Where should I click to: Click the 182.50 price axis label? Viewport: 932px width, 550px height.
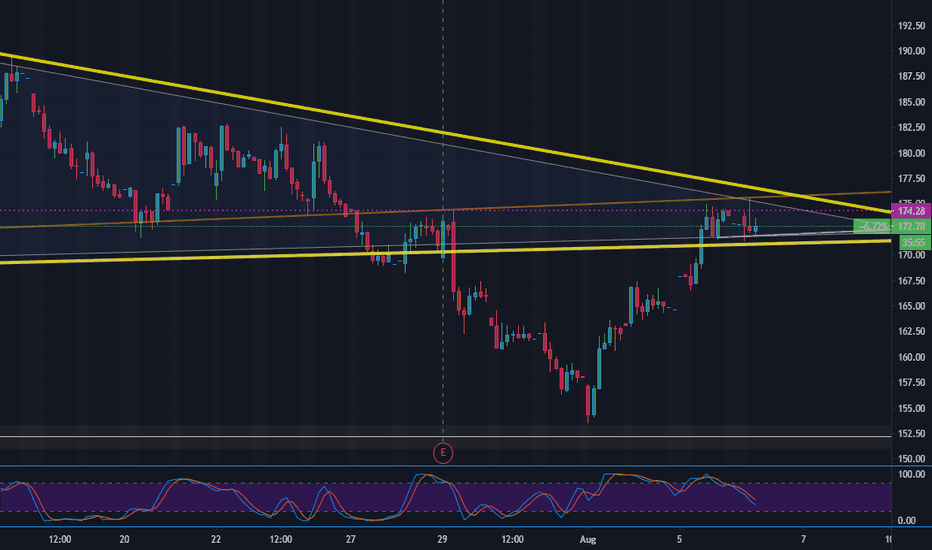coord(911,127)
